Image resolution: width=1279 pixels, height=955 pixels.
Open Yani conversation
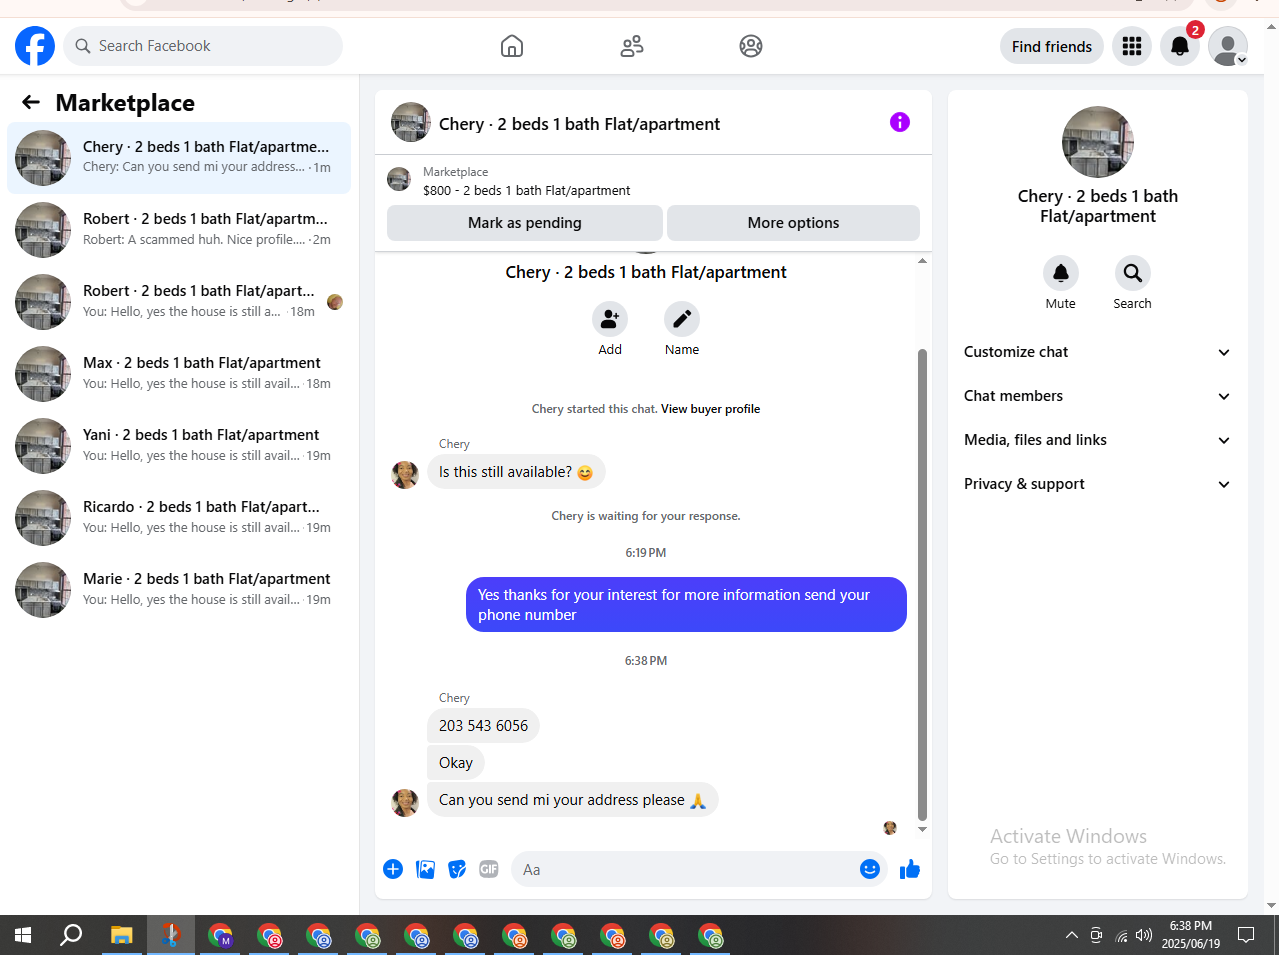179,446
